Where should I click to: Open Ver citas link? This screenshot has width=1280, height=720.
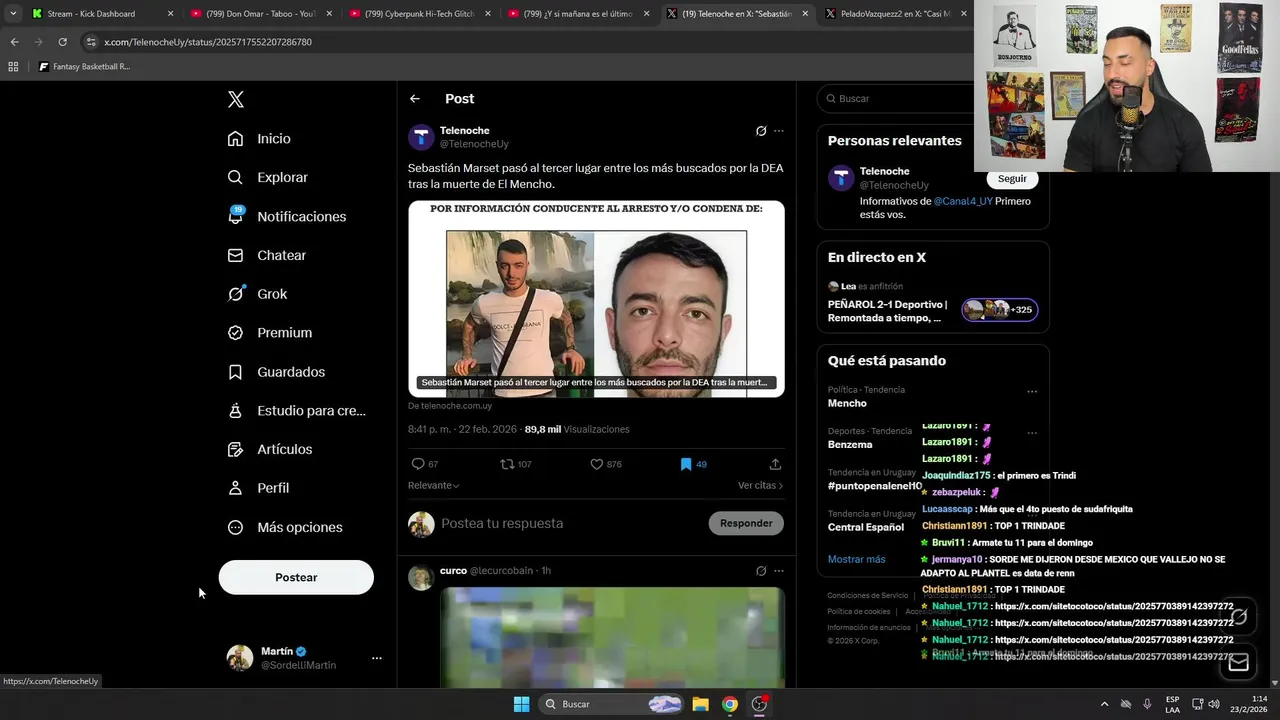(x=760, y=485)
